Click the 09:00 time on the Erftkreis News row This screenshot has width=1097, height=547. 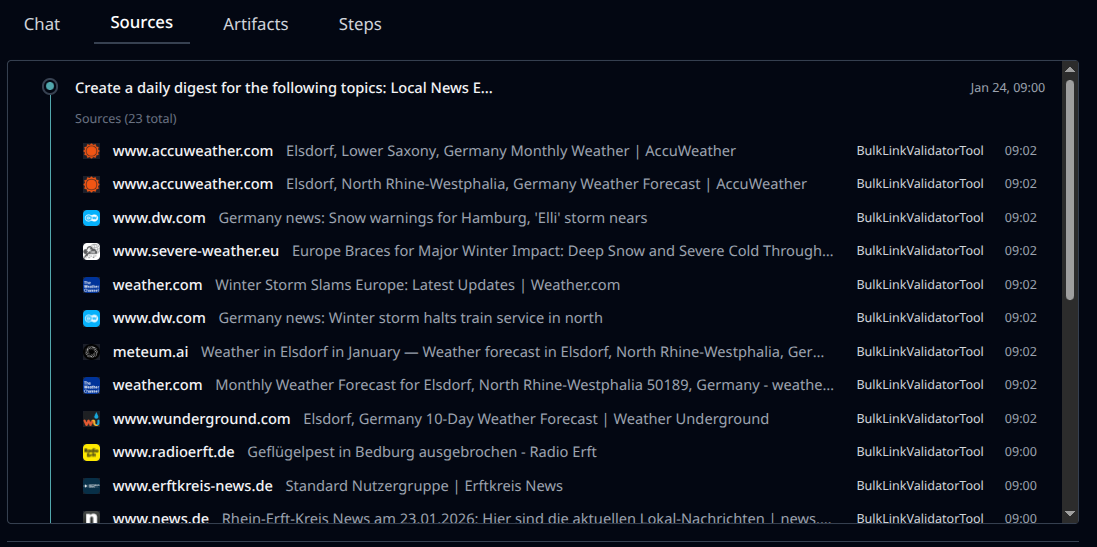pos(1021,485)
